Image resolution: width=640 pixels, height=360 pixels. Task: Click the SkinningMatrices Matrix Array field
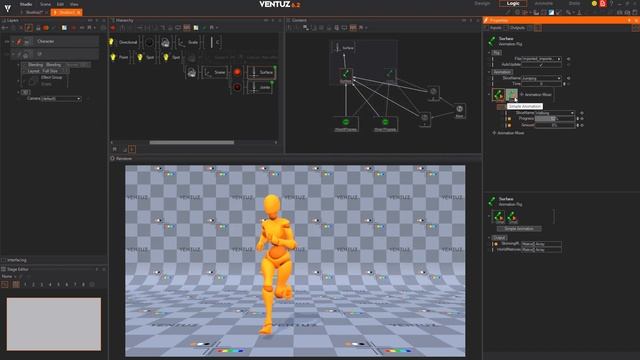541,244
